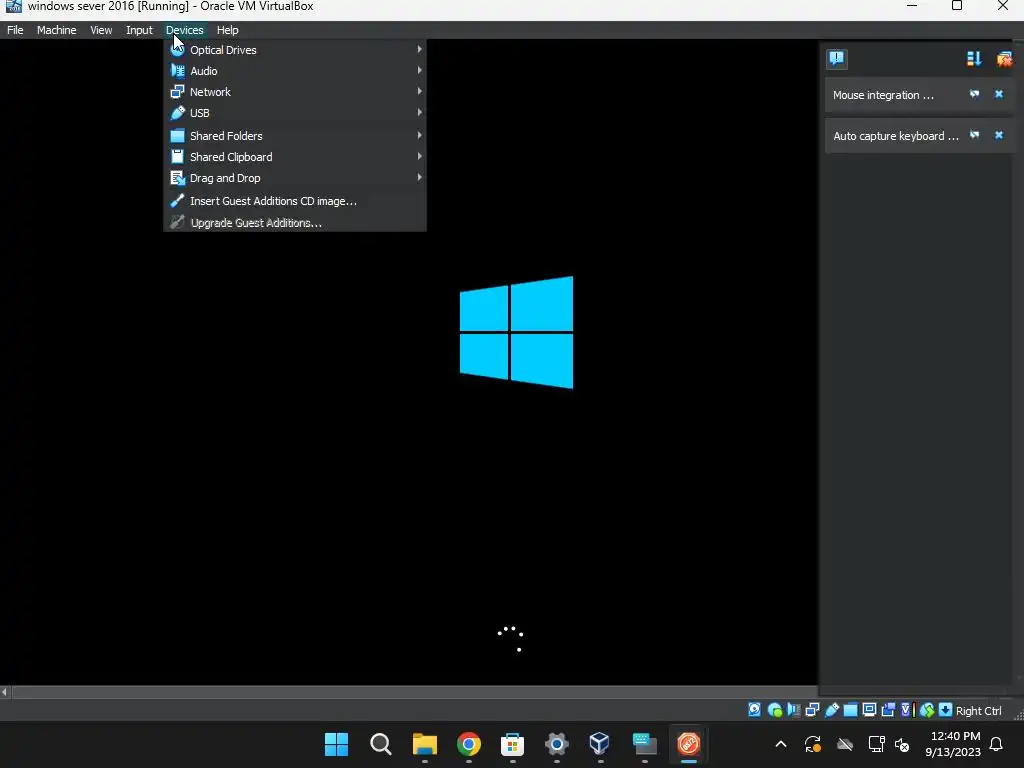The width and height of the screenshot is (1024, 768).
Task: Click the mouse integration status indicator
Action: click(x=927, y=710)
